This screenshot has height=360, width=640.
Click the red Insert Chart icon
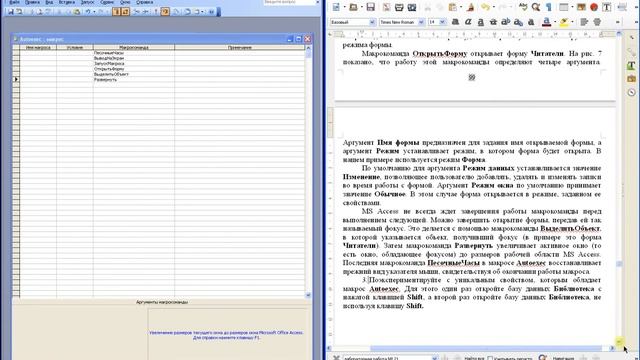click(594, 7)
